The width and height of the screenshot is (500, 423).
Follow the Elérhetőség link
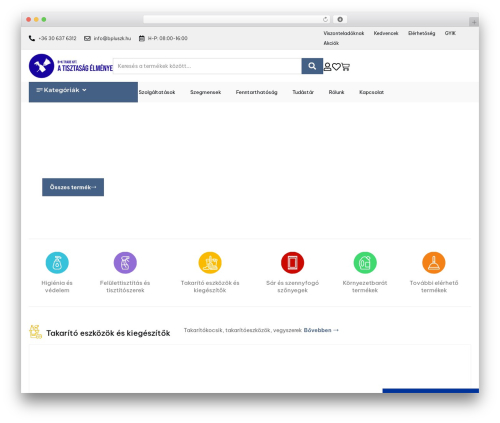point(422,33)
